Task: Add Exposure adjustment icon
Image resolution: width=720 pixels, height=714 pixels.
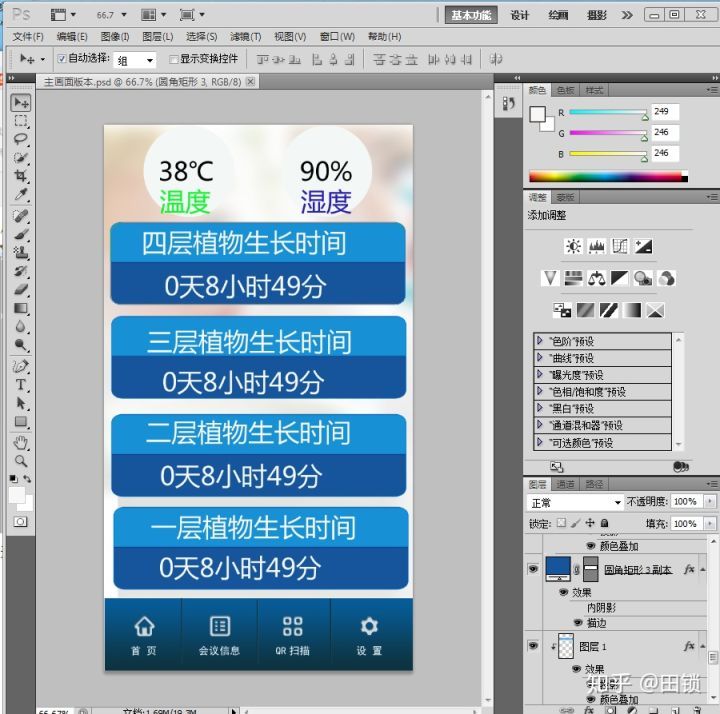Action: [x=643, y=247]
